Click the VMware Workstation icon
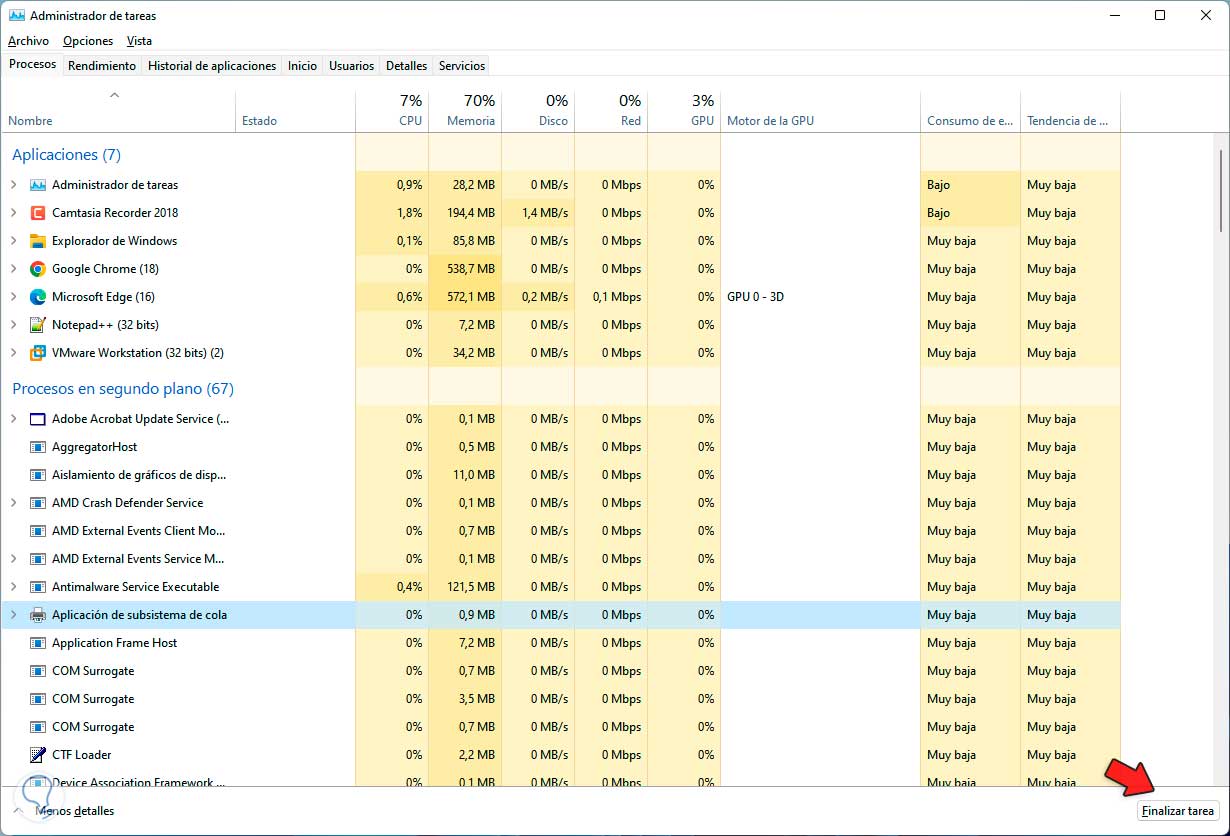This screenshot has height=836, width=1230. click(x=38, y=353)
